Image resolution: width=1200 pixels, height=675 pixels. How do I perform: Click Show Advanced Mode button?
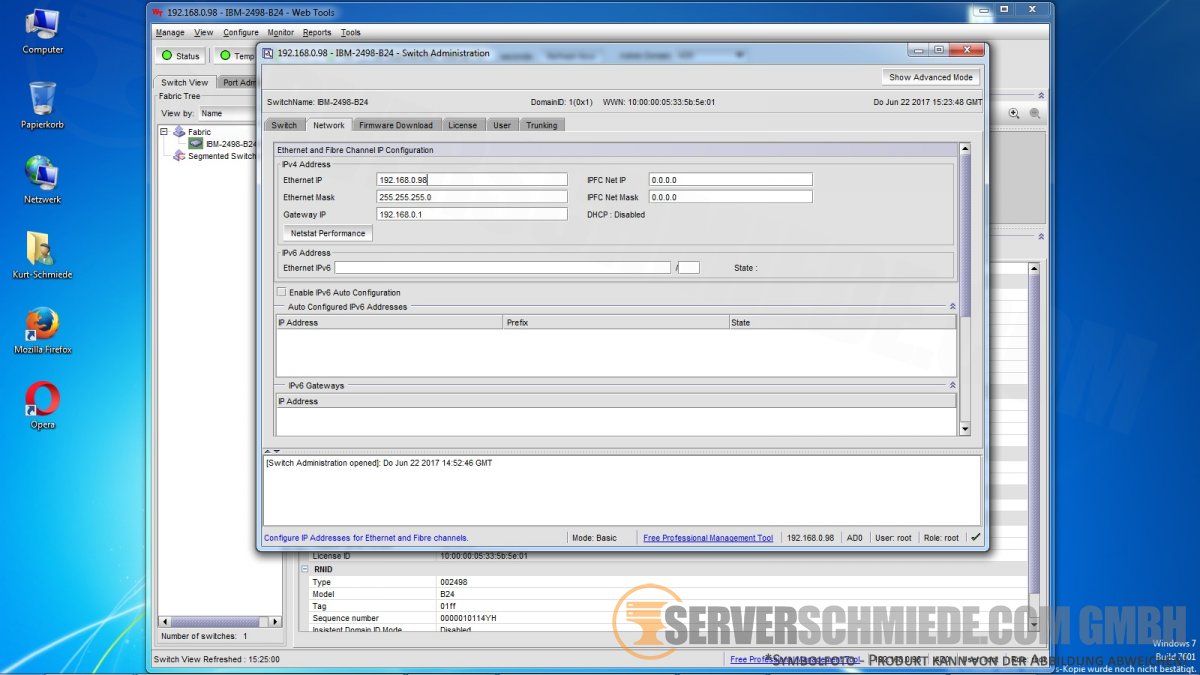click(x=930, y=77)
